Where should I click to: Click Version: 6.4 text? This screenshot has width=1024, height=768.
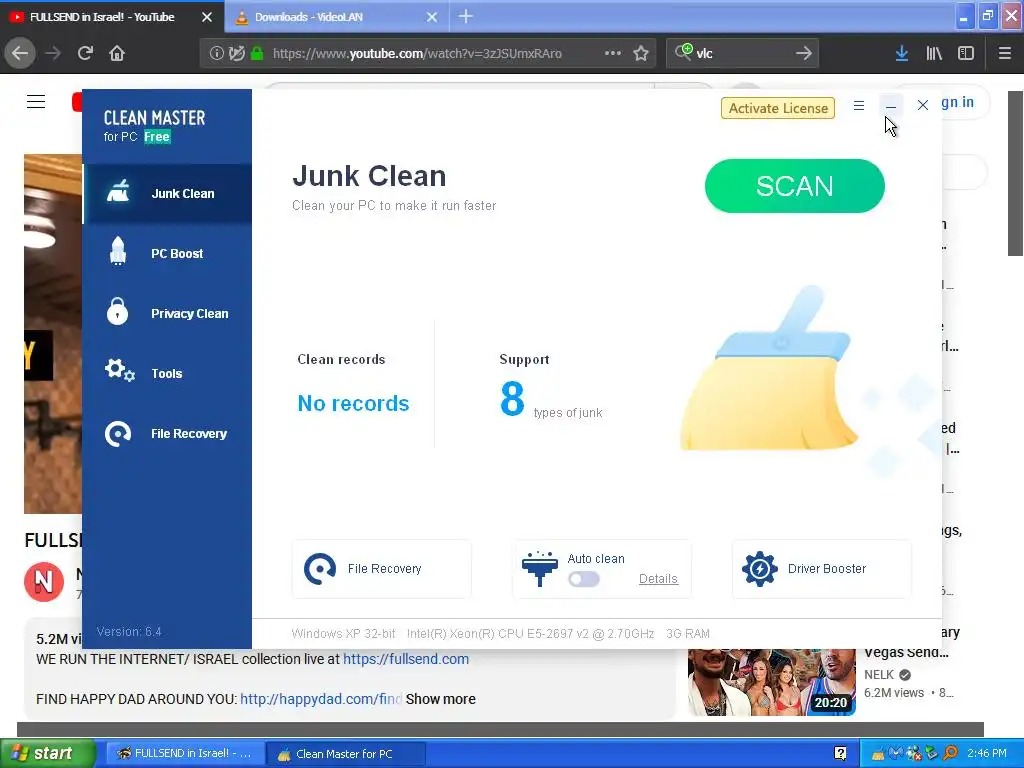pos(129,632)
